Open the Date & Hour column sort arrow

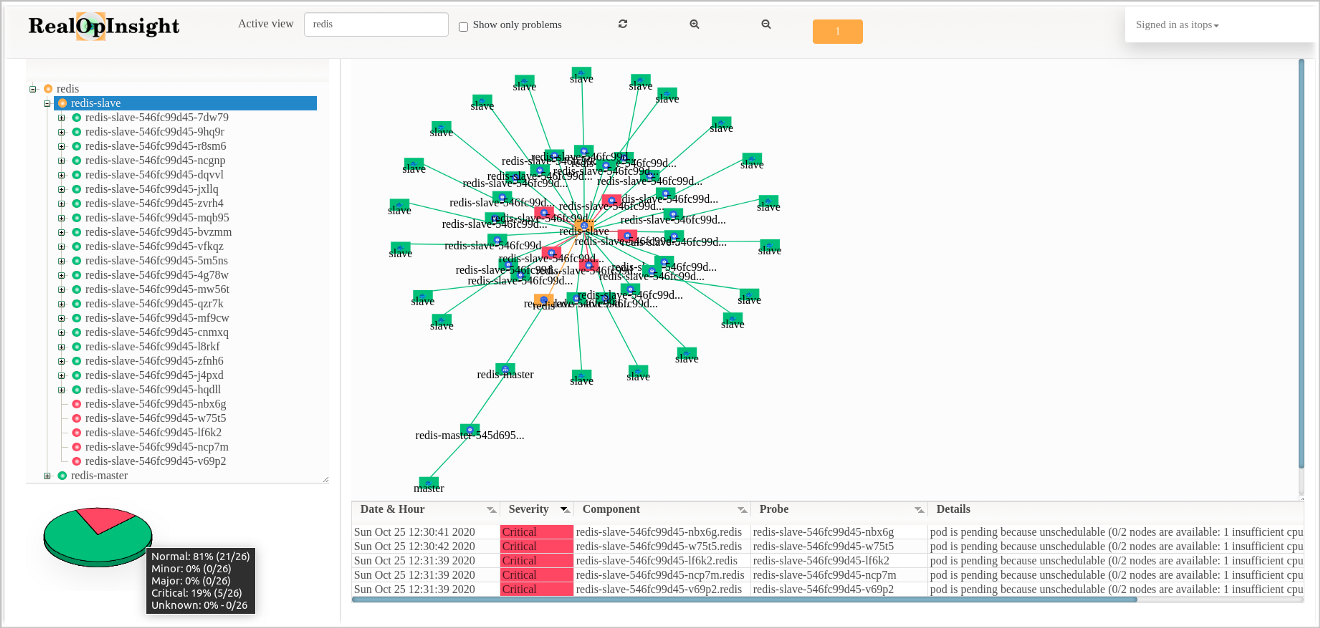(x=491, y=510)
